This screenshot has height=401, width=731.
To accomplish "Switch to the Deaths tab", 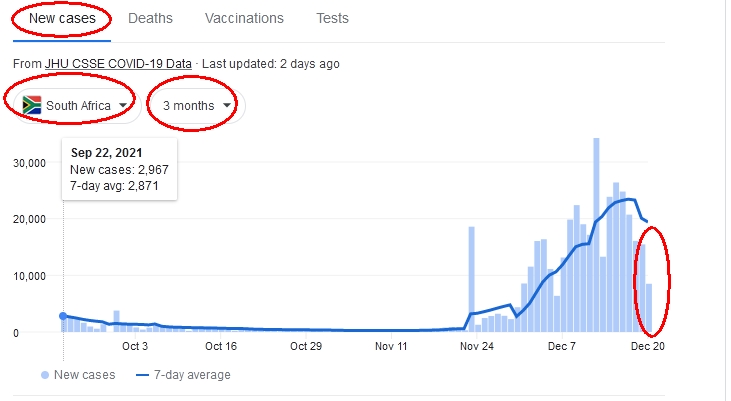I will point(150,18).
